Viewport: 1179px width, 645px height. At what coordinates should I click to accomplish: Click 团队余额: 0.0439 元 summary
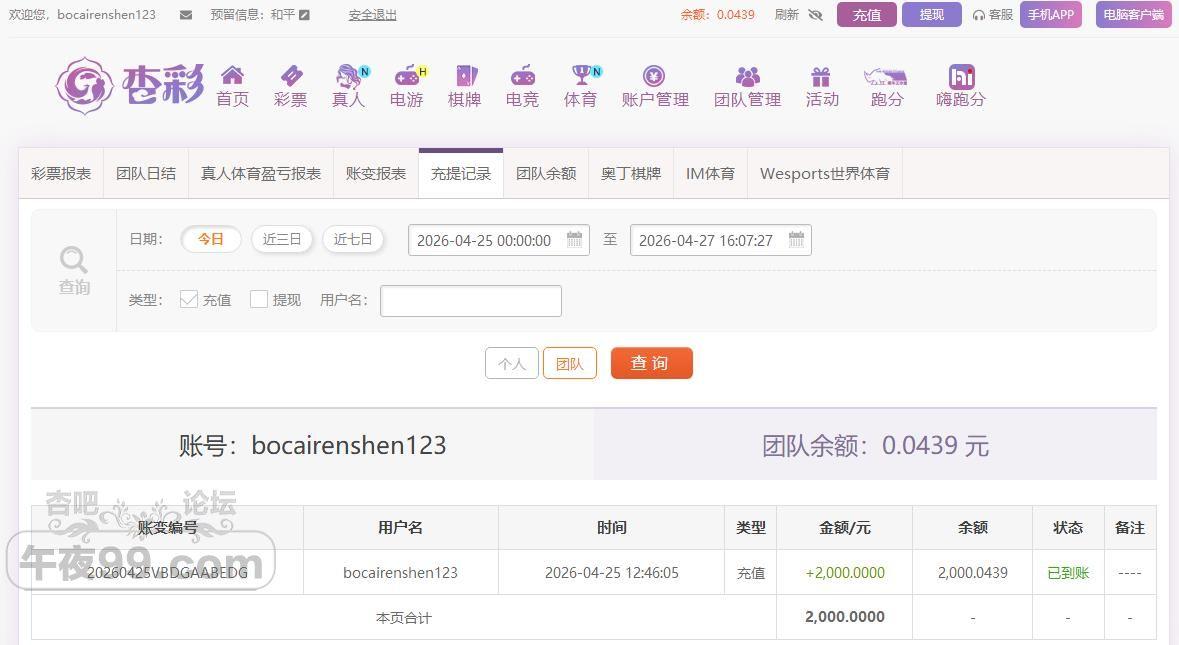pos(875,446)
